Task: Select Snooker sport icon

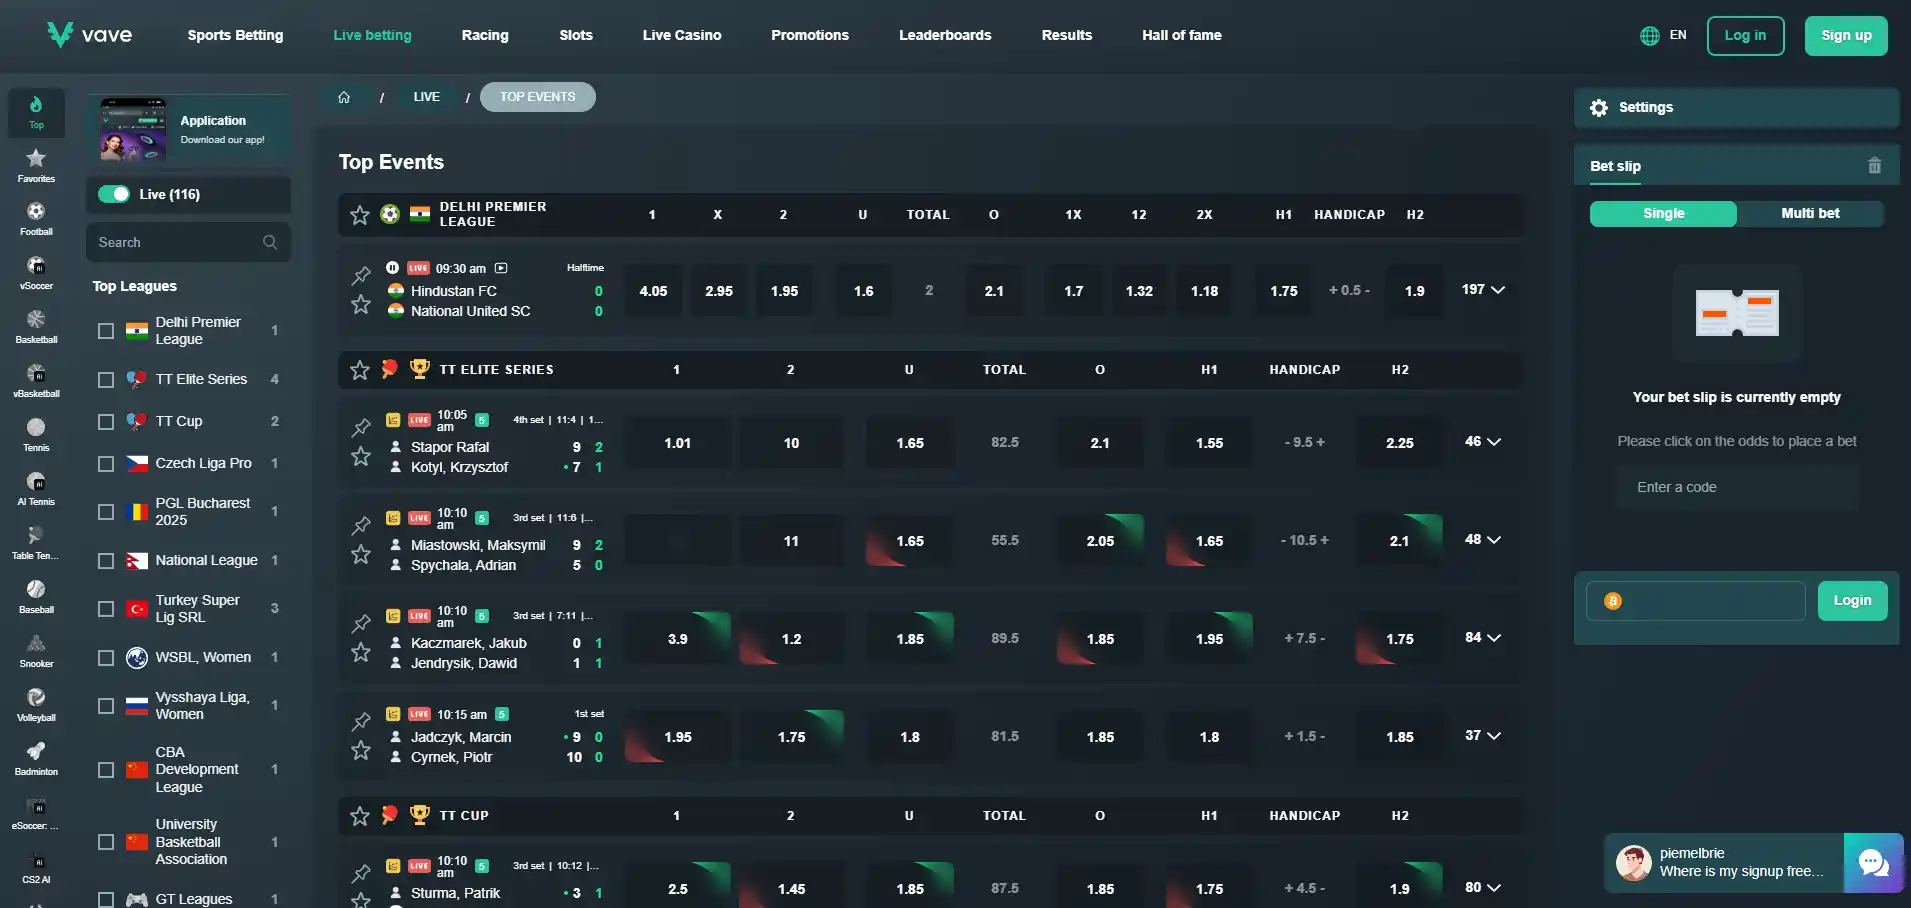Action: coord(36,651)
